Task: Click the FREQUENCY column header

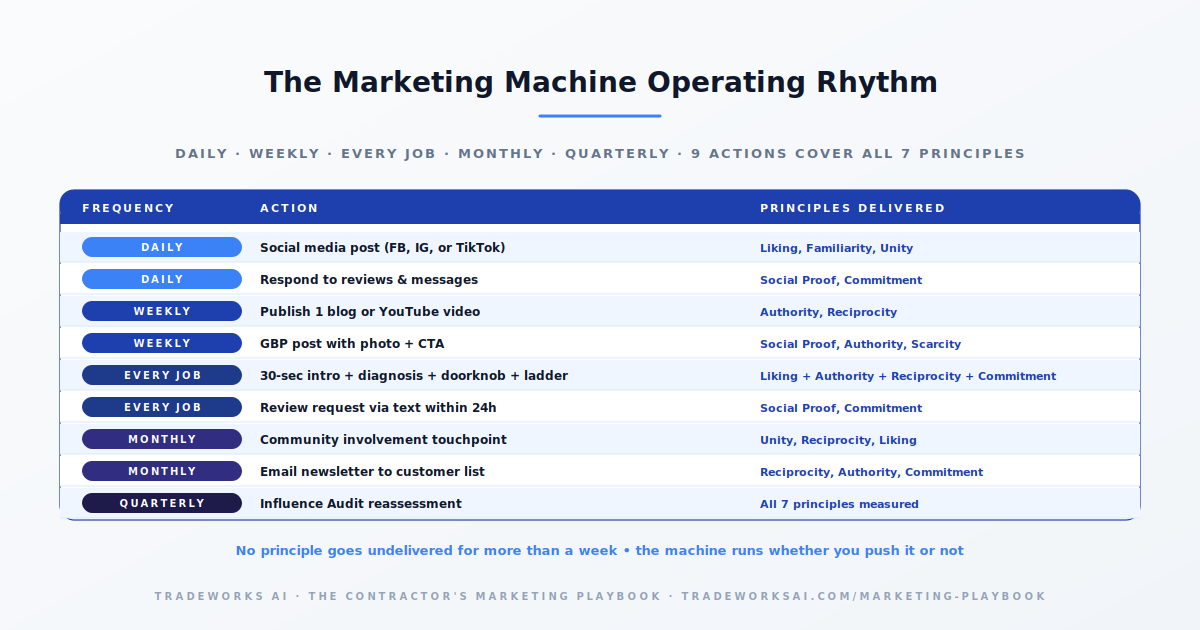Action: coord(128,208)
